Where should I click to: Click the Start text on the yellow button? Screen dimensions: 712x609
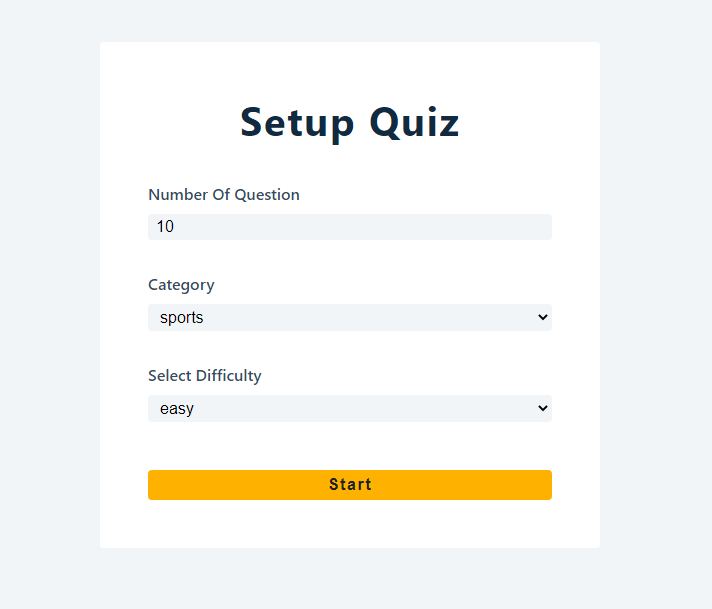[350, 485]
